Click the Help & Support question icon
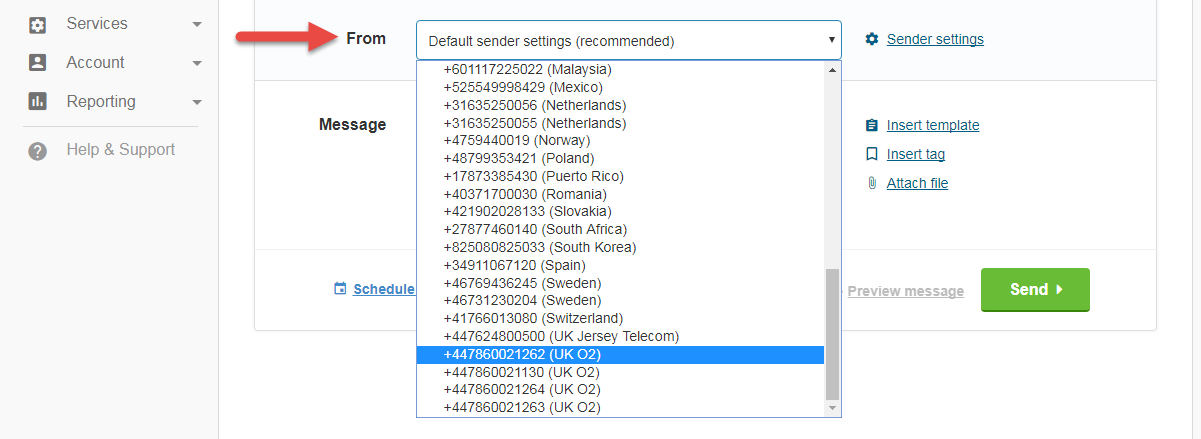Viewport: 1201px width, 439px height. [x=38, y=151]
